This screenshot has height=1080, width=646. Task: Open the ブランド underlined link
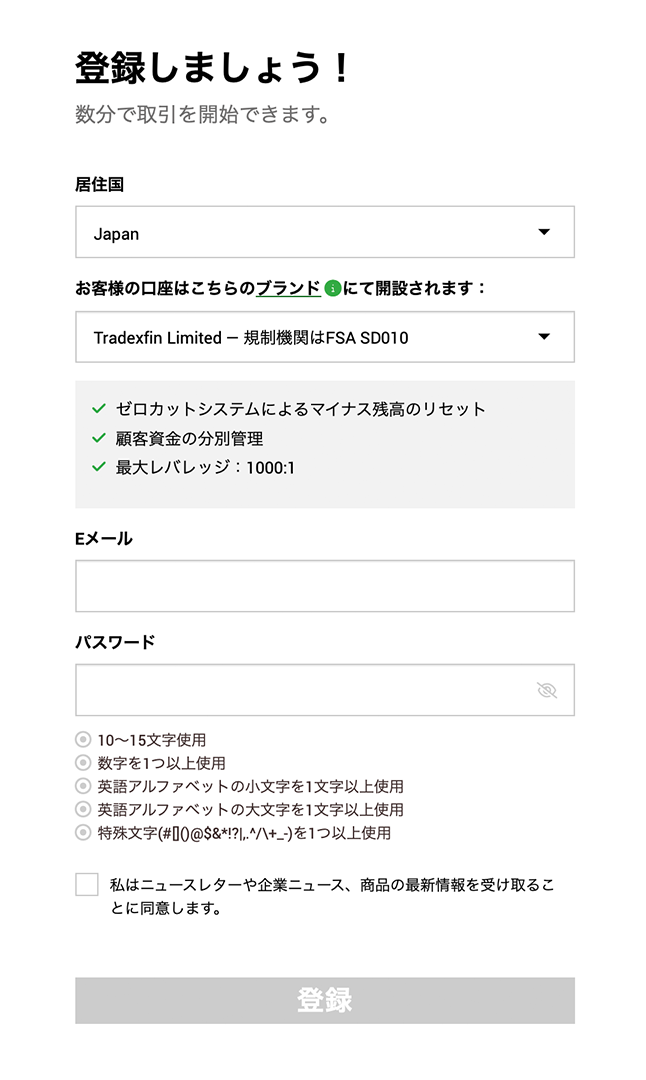tap(288, 288)
